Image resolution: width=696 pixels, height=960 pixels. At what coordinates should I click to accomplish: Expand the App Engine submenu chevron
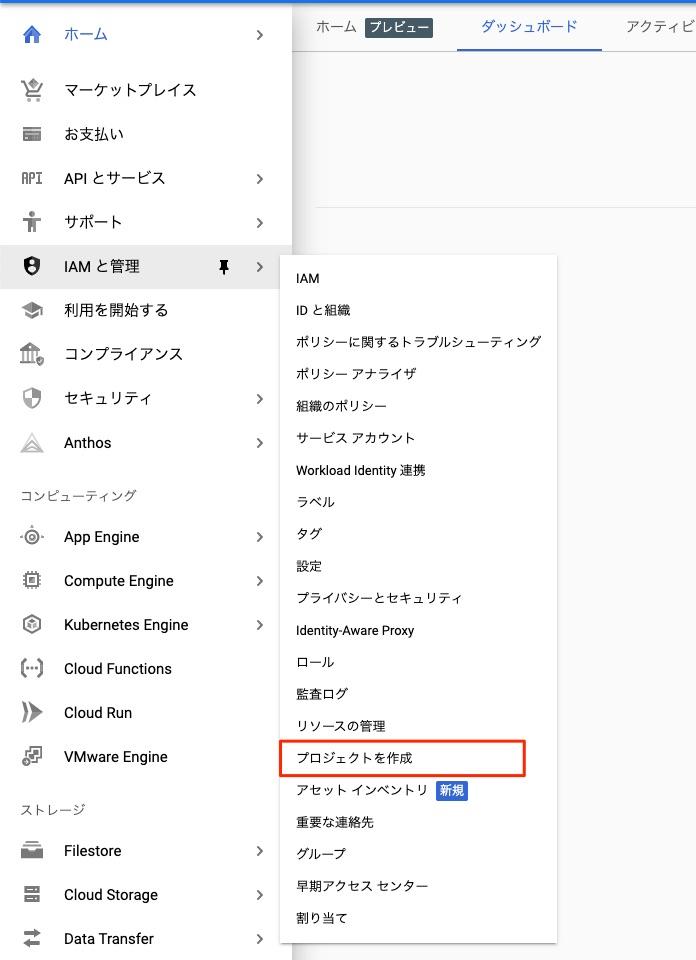pos(260,537)
